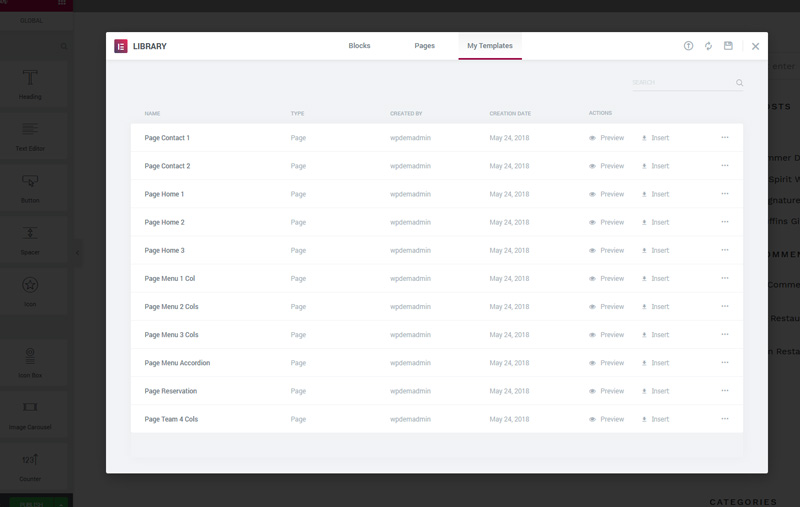Open the library info help icon

688,46
